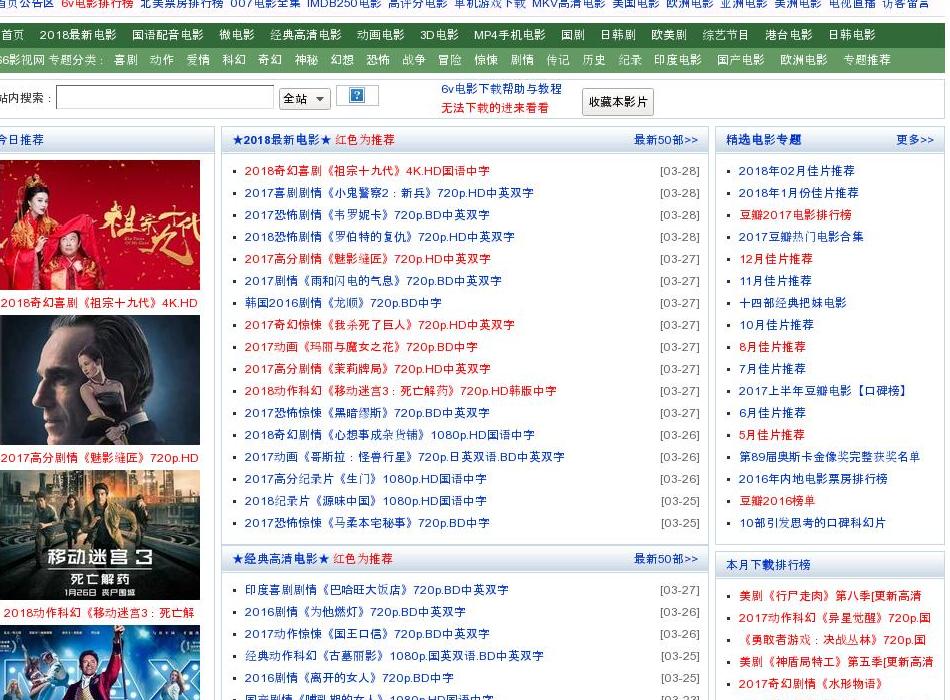Open 2017奇幻剧情《水形物语》 link
950x700 pixels.
pos(810,684)
